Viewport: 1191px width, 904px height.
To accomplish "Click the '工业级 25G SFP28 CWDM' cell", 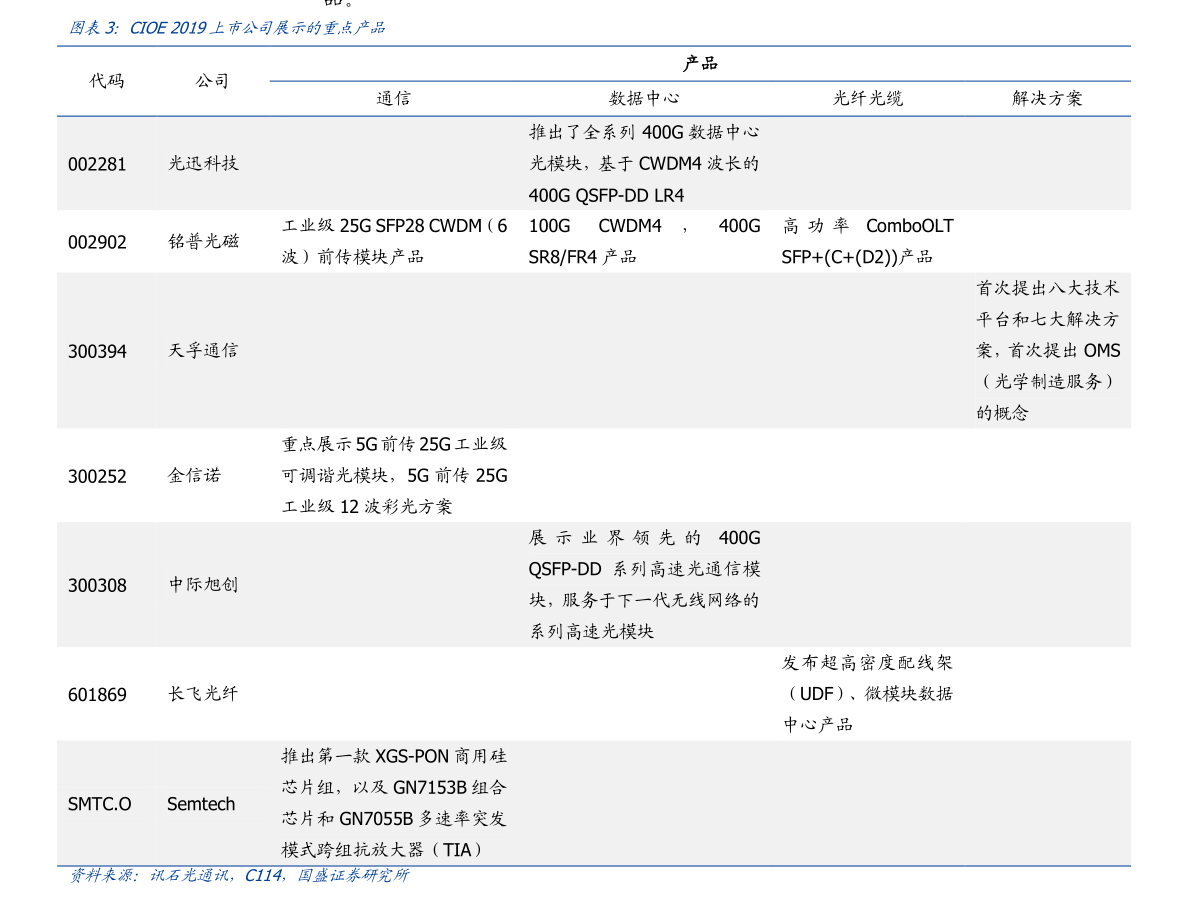I will point(394,242).
